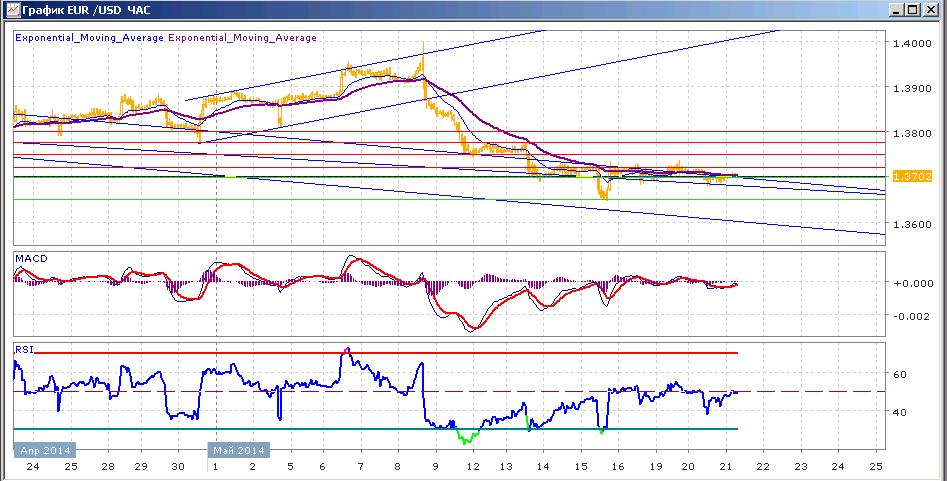Click date 20 on the time axis
This screenshot has width=947, height=481.
click(689, 467)
